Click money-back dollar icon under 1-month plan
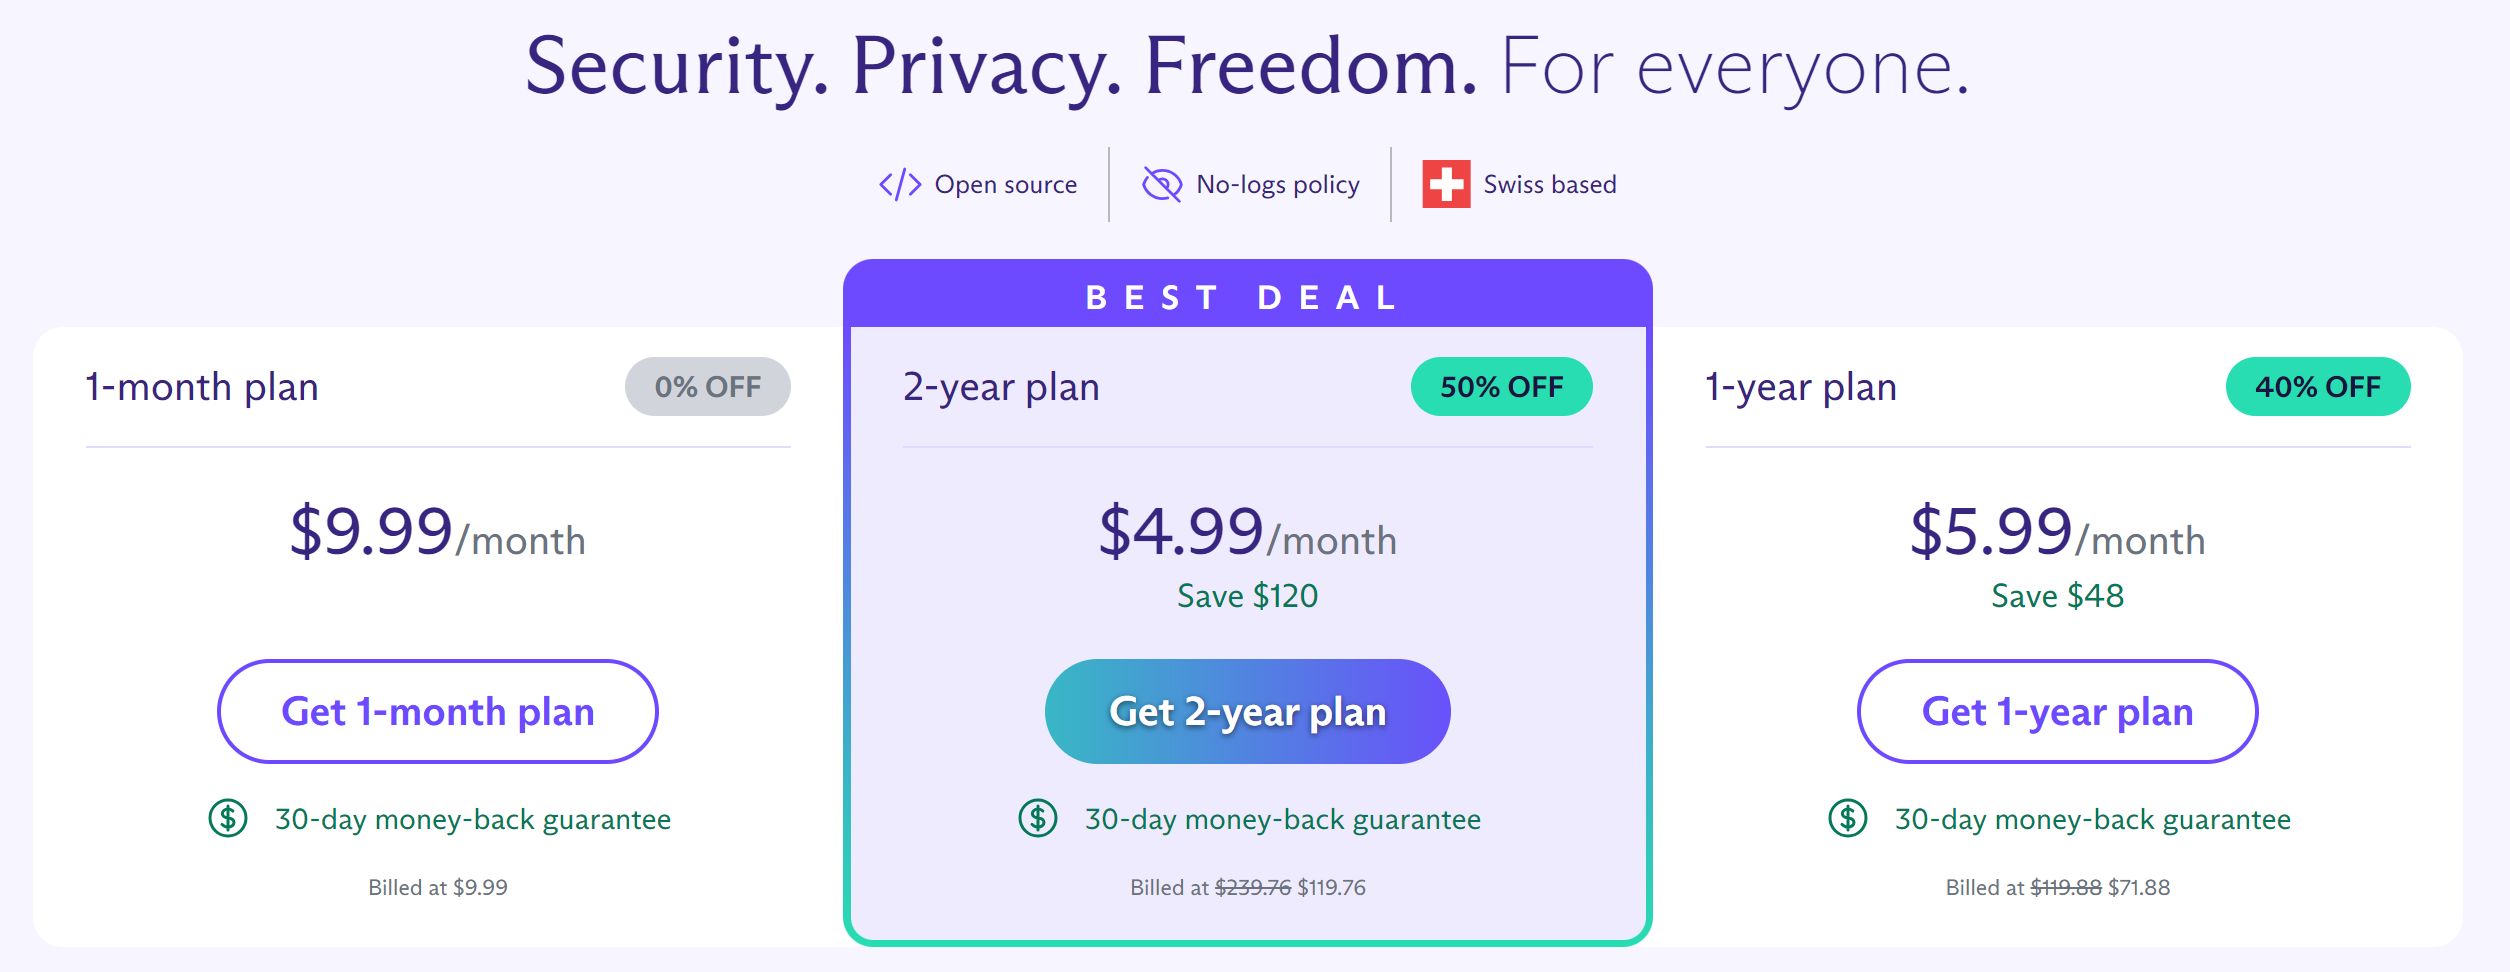Image resolution: width=2510 pixels, height=972 pixels. 228,819
